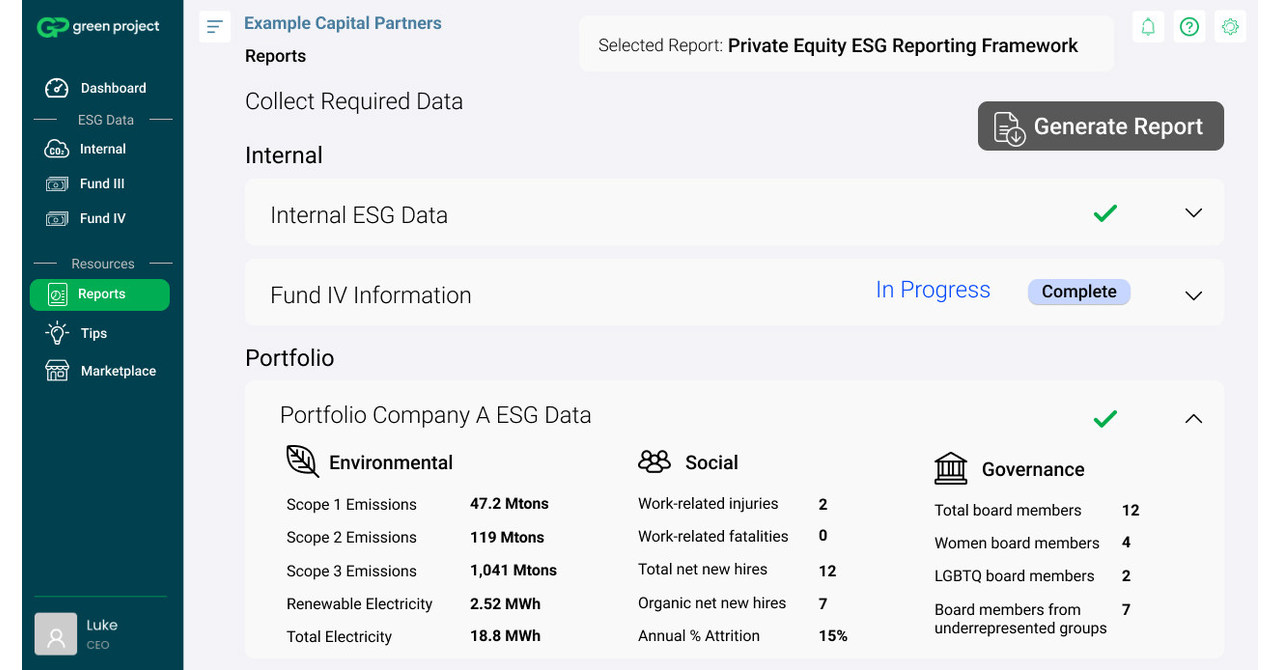Click the Governance building icon

950,468
